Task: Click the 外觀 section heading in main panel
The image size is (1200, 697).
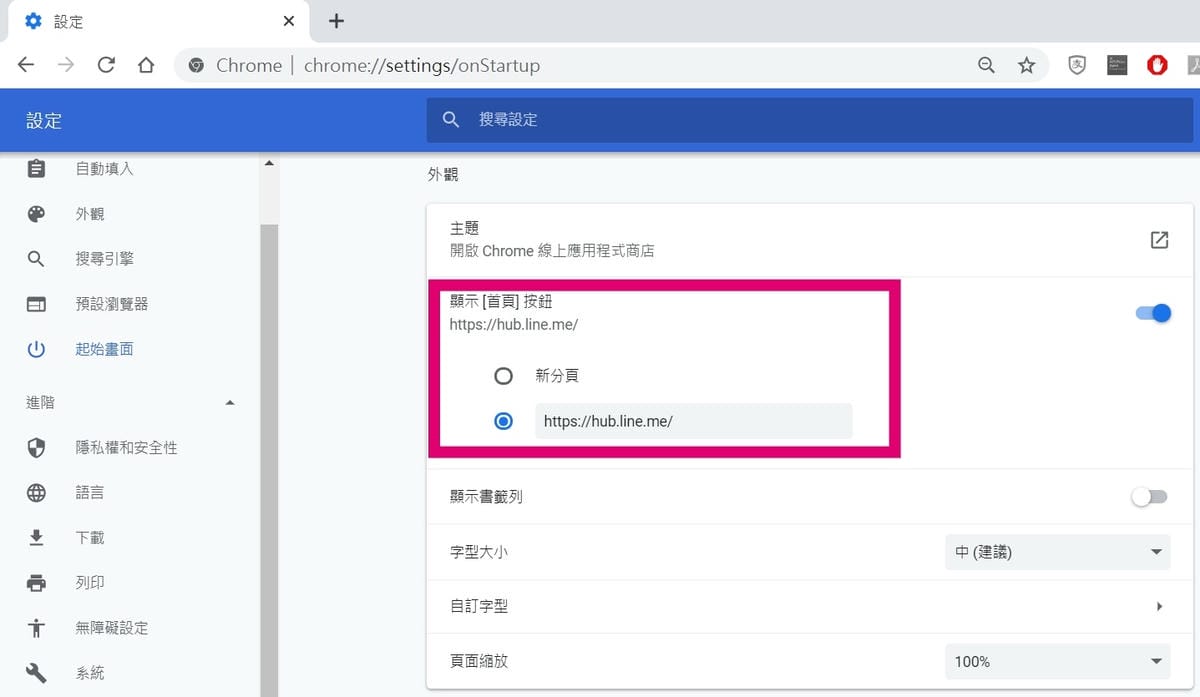Action: click(x=443, y=174)
